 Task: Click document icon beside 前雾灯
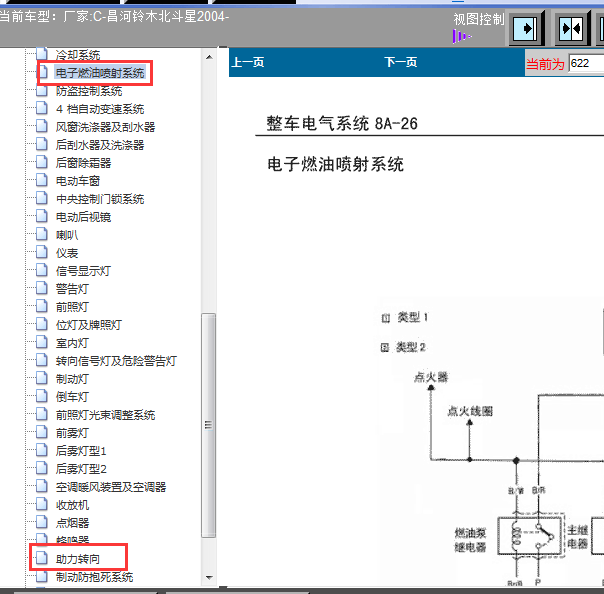(x=42, y=432)
